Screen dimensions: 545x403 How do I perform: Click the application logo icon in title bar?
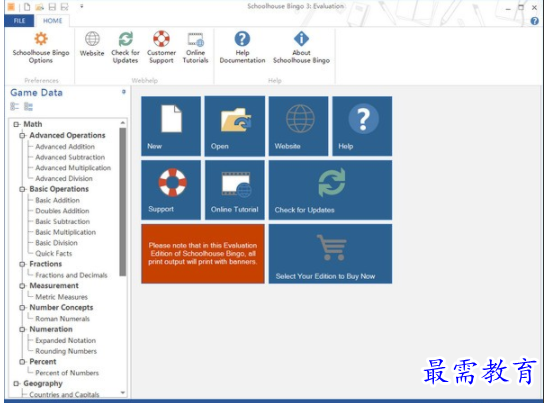[11, 7]
